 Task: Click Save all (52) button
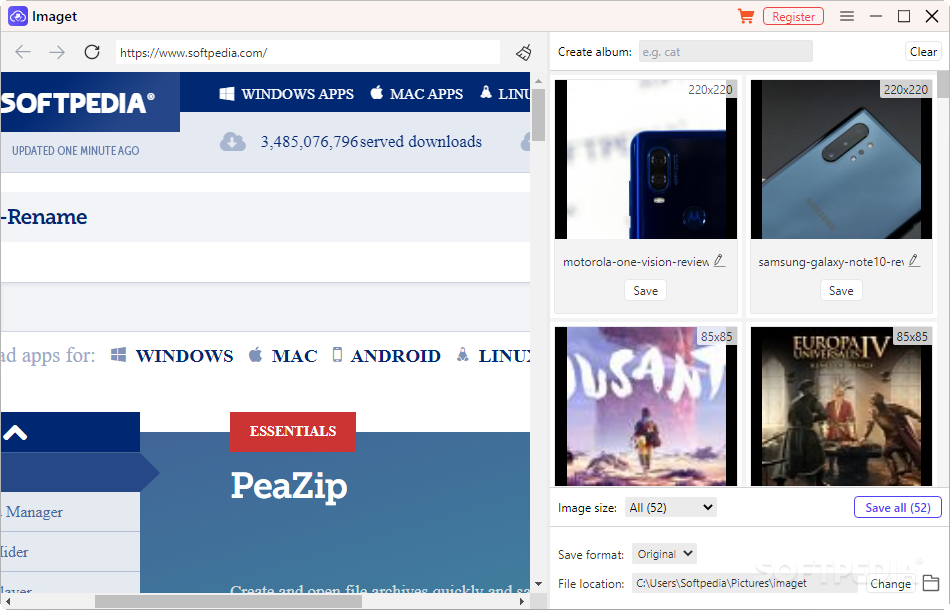tap(898, 508)
